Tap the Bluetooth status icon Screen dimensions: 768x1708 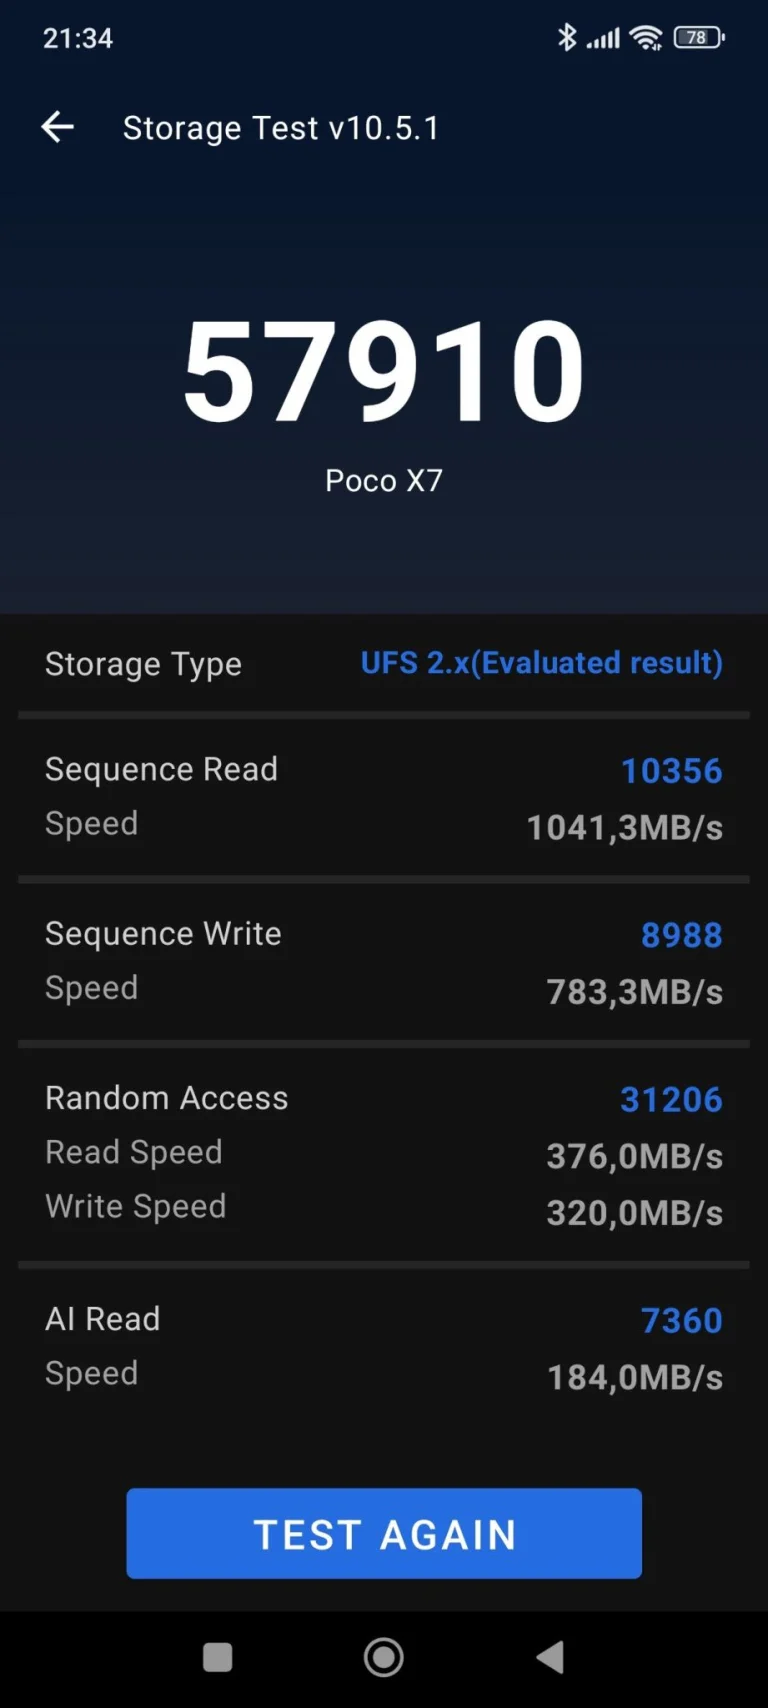(x=568, y=37)
